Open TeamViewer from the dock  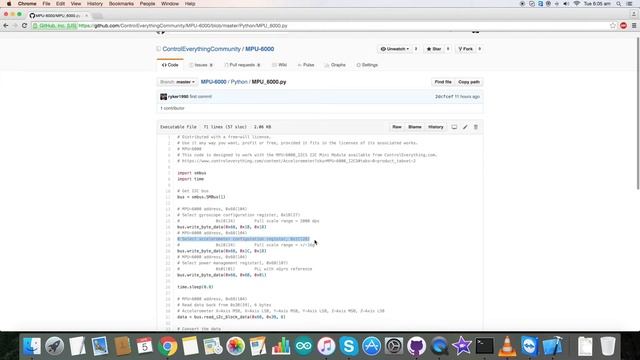point(530,346)
